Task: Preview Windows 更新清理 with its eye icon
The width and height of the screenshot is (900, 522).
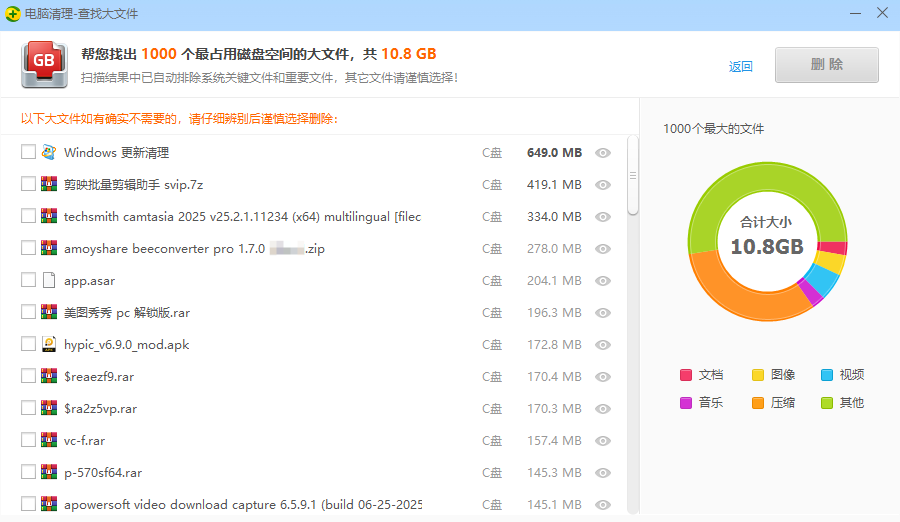Action: [602, 153]
